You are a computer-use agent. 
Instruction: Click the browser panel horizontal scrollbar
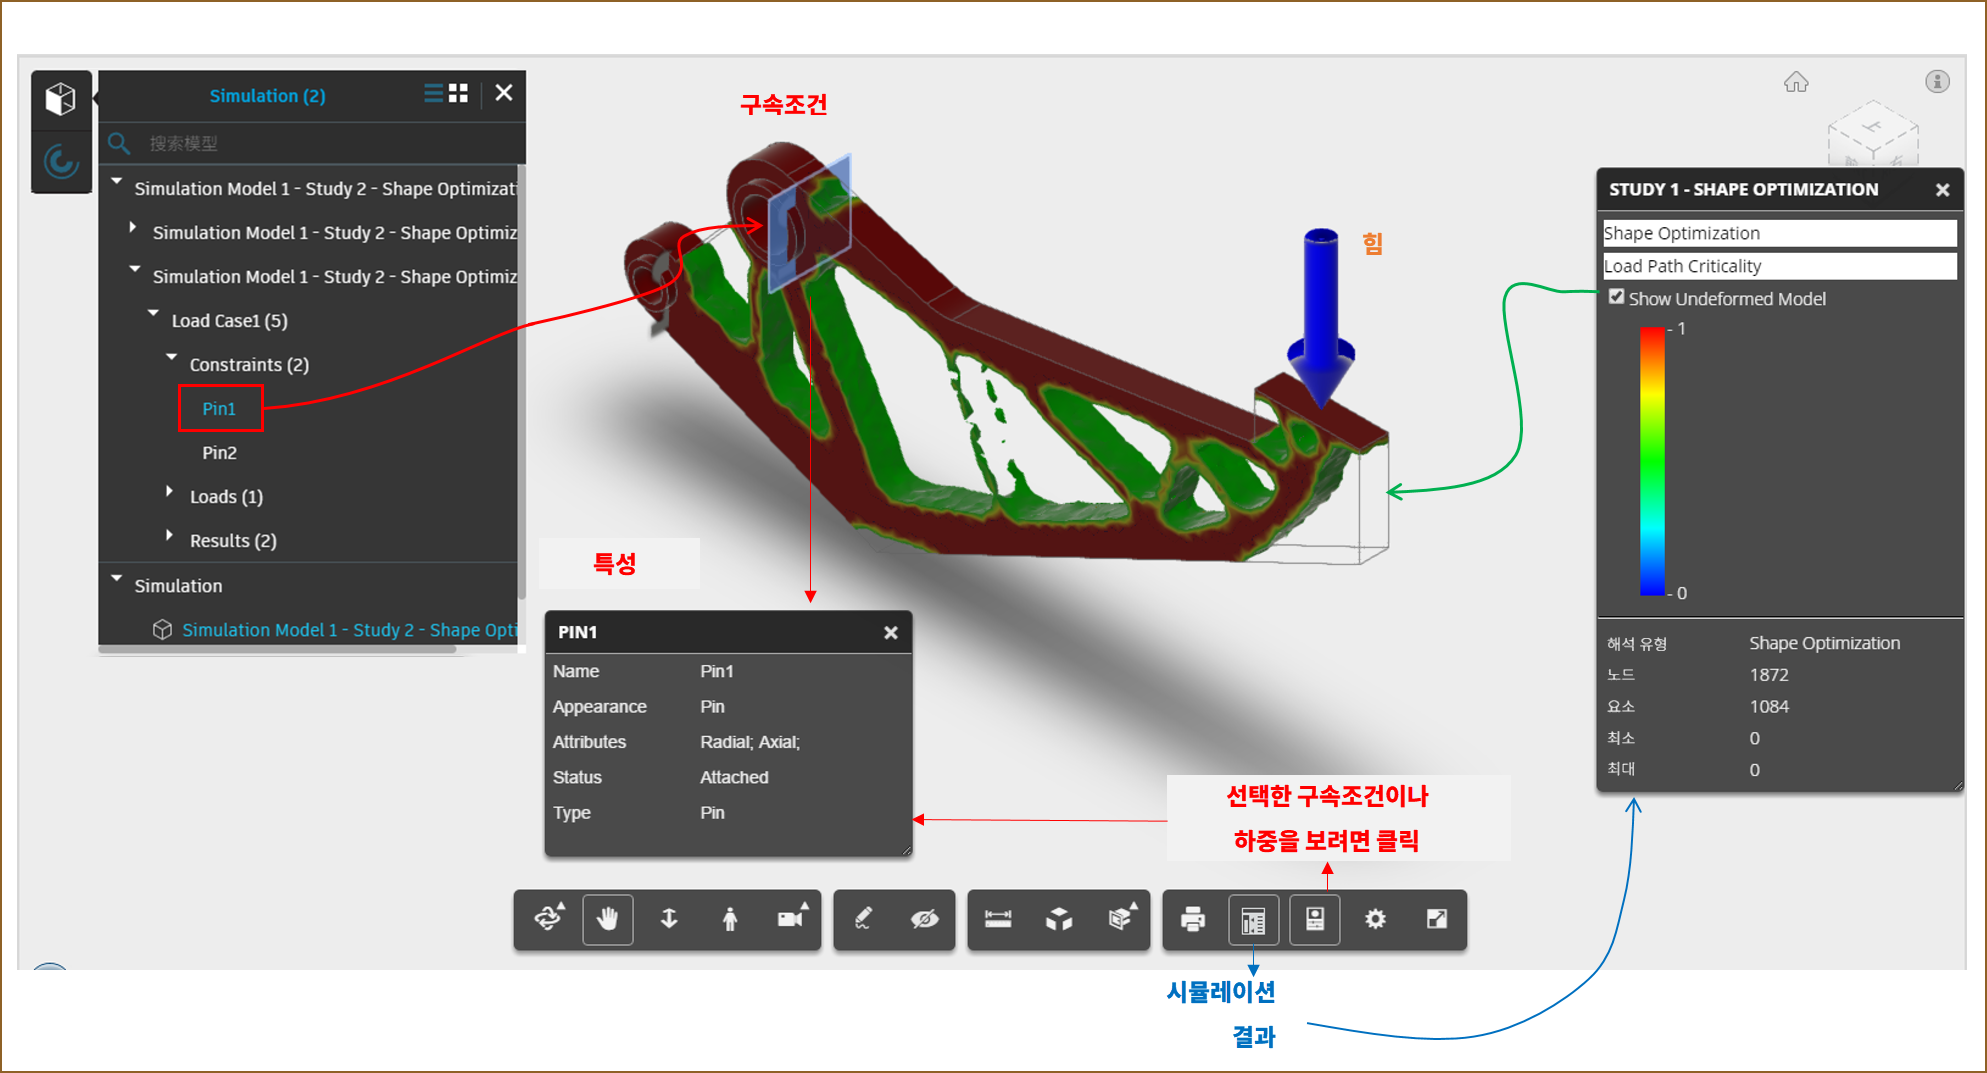(277, 649)
